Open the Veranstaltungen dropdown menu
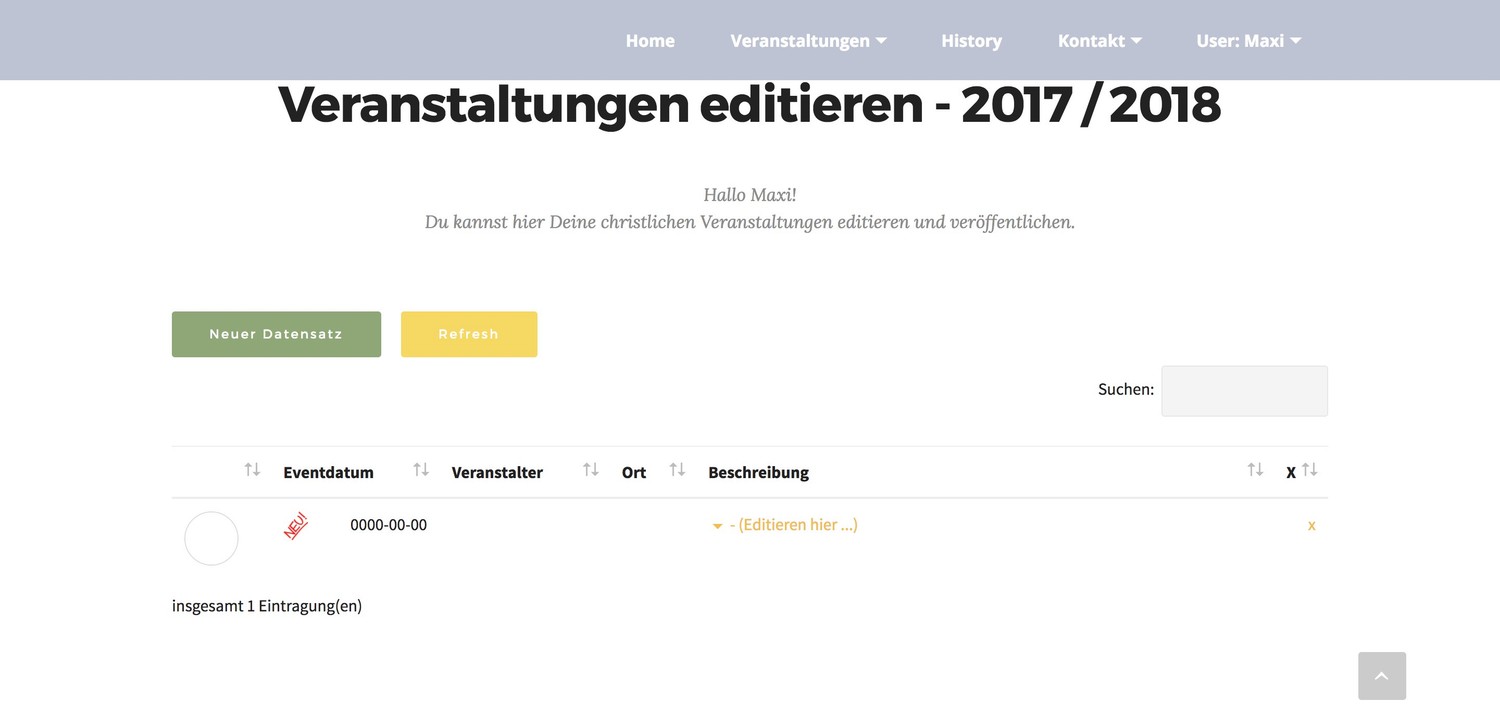Screen dimensions: 1500x726 coord(808,41)
